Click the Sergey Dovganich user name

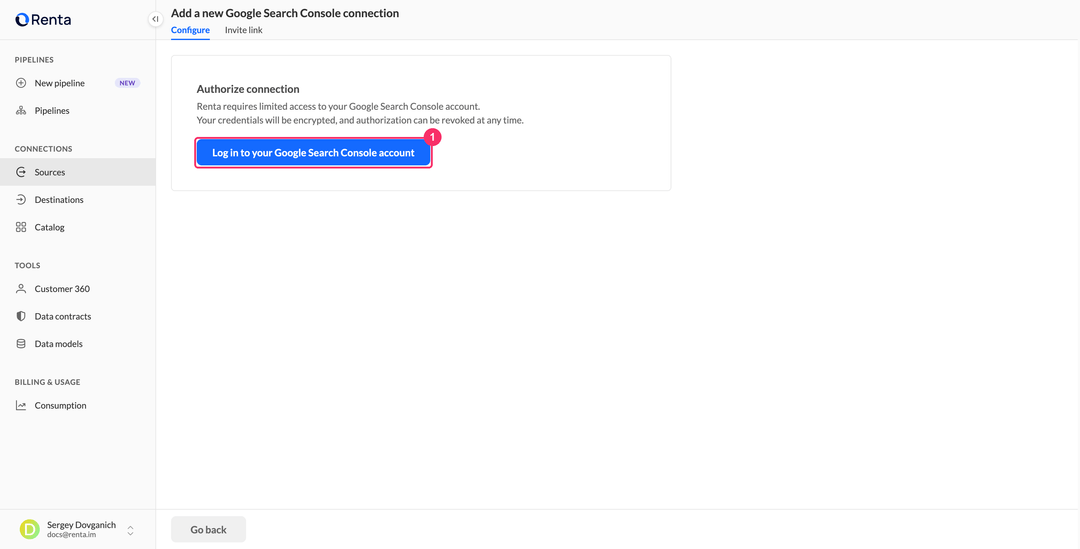point(81,525)
